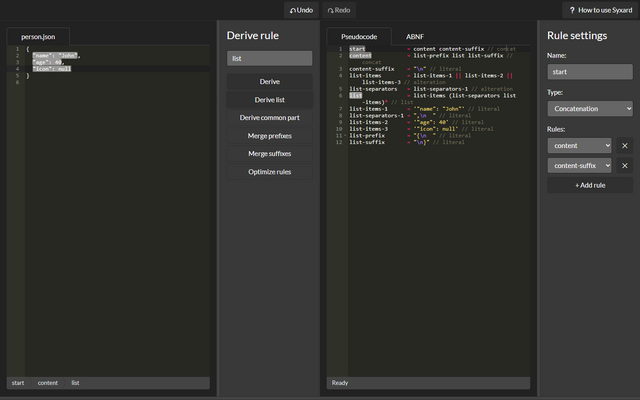Viewport: 640px width, 400px height.
Task: Switch to the Pseudocode tab
Action: pos(359,37)
